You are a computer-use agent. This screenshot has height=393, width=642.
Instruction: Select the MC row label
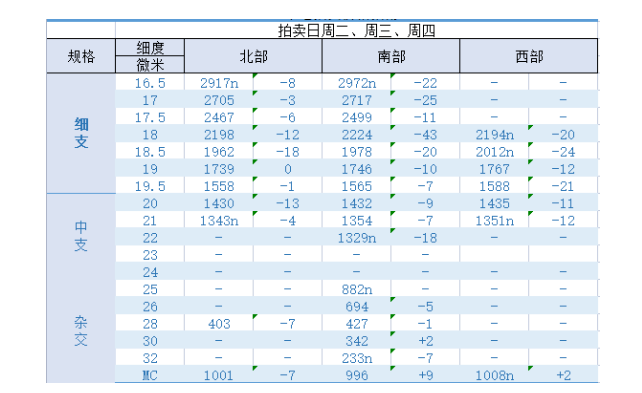[x=150, y=375]
